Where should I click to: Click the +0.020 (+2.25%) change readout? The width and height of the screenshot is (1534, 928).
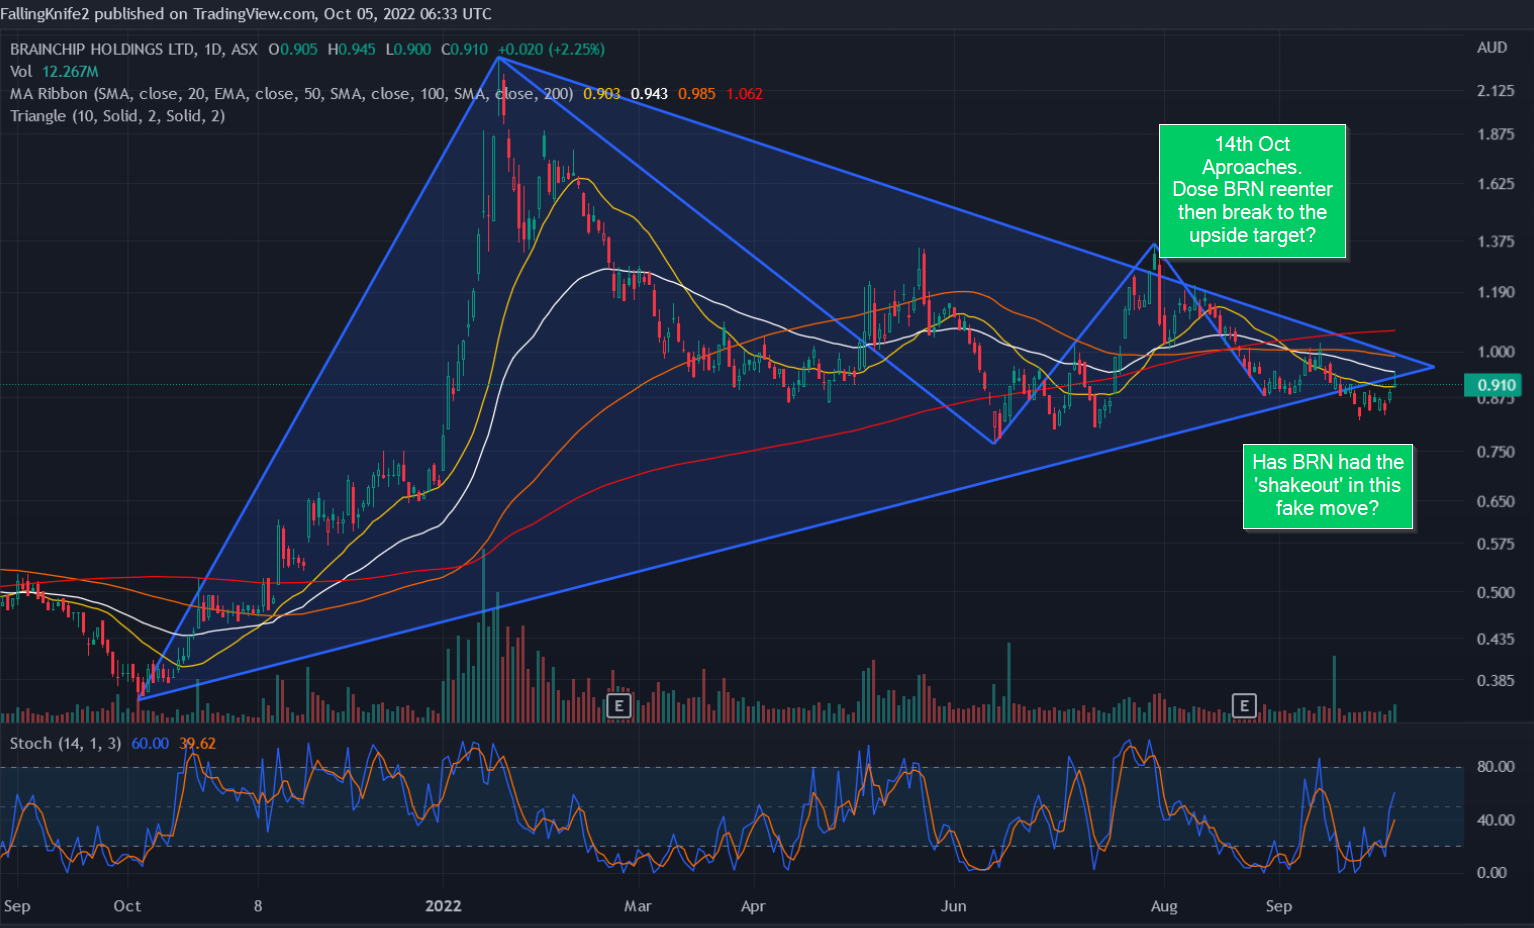coord(551,49)
